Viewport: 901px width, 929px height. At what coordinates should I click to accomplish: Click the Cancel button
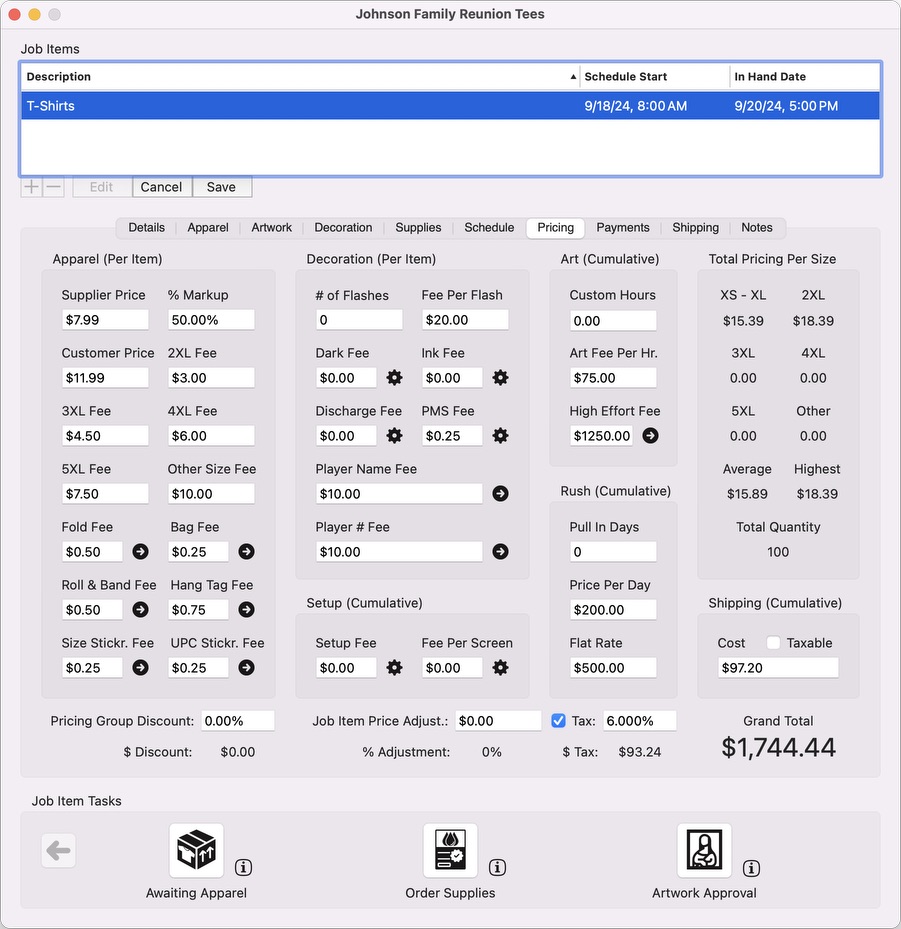click(x=161, y=187)
